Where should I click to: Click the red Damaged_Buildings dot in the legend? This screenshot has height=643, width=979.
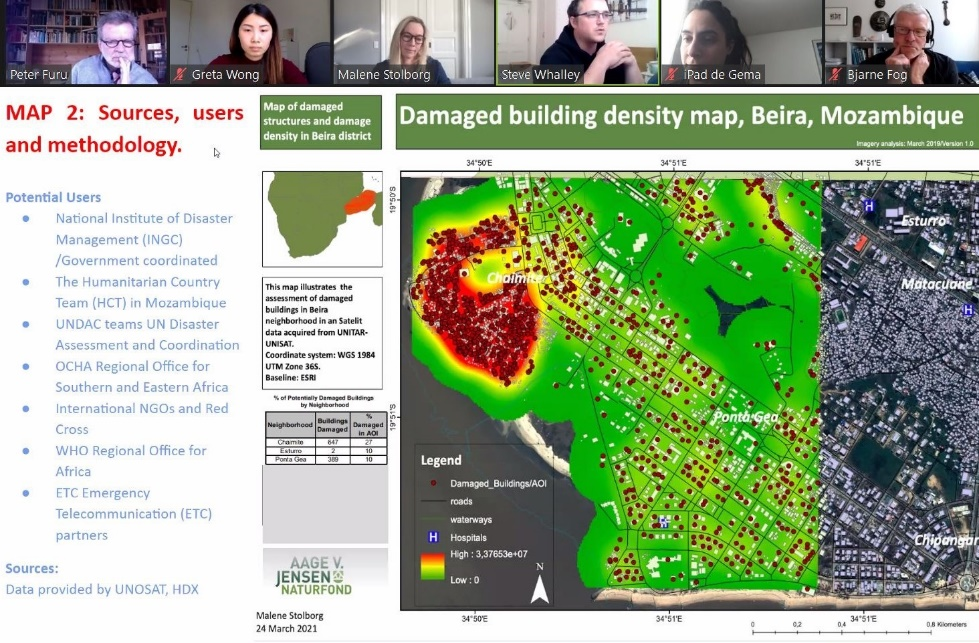tap(433, 484)
